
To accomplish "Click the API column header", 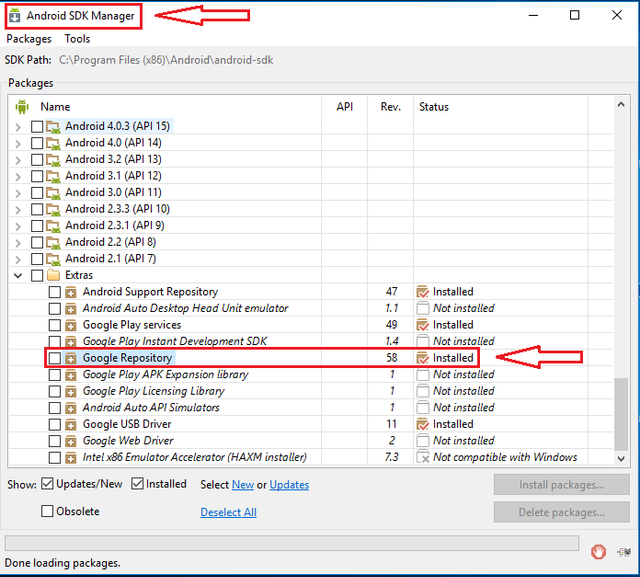I will pos(344,107).
